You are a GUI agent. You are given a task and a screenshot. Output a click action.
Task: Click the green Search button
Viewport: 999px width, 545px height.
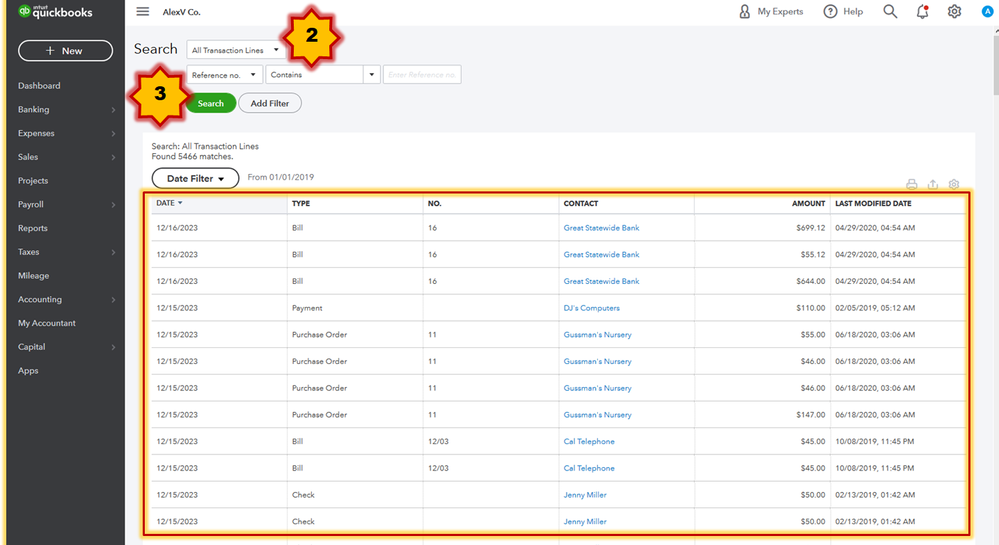[211, 103]
